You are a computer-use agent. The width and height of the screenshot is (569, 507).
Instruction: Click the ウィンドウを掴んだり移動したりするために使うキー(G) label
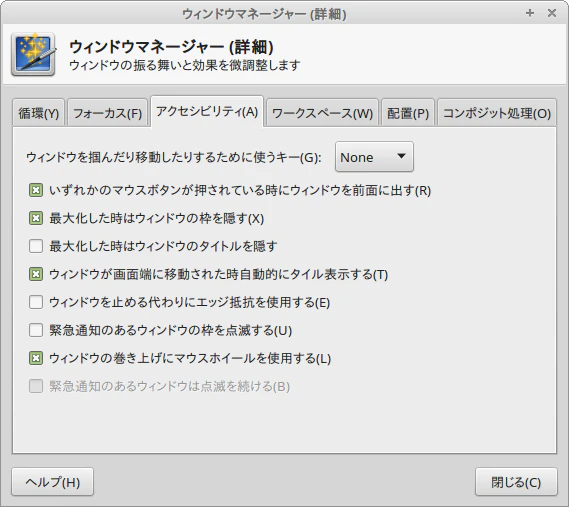tap(174, 158)
